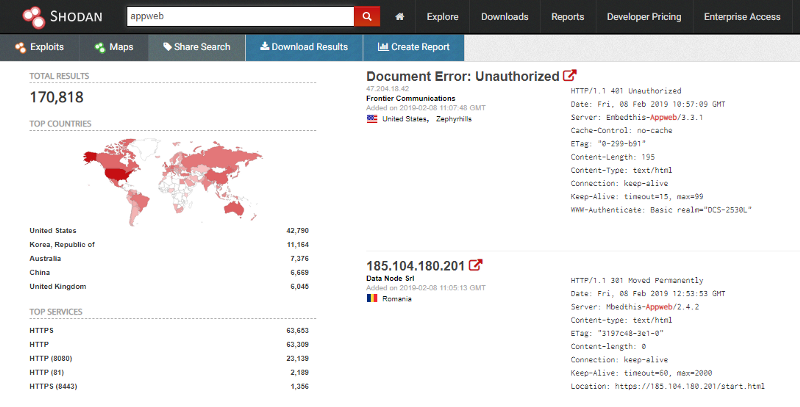Filter by Korea, Republic of
The width and height of the screenshot is (800, 407).
point(62,244)
